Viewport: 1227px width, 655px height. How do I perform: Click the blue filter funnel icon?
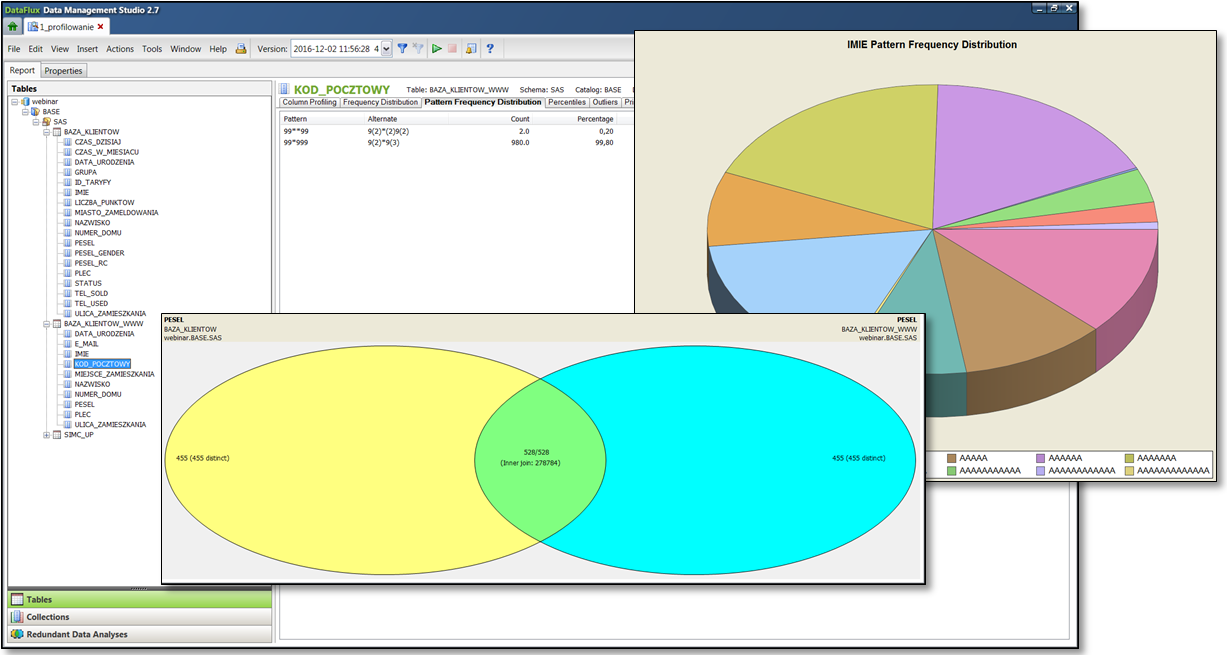(x=402, y=48)
